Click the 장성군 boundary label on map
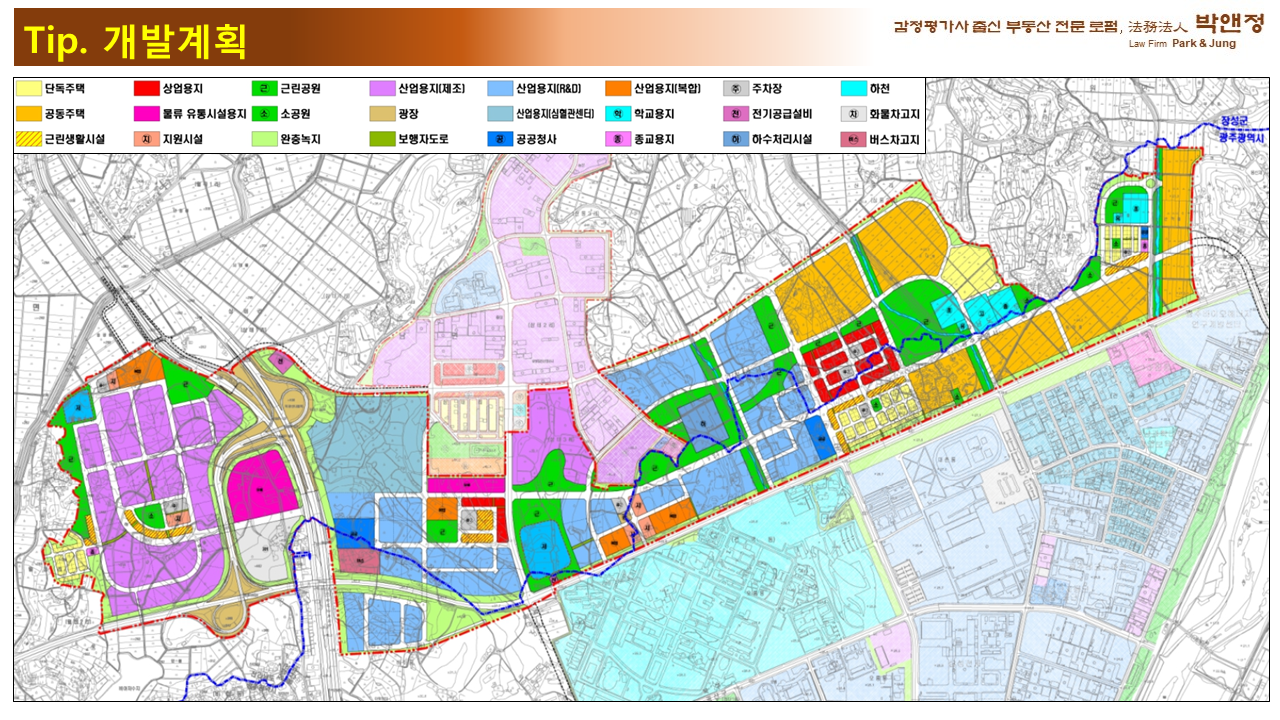 pos(1234,122)
